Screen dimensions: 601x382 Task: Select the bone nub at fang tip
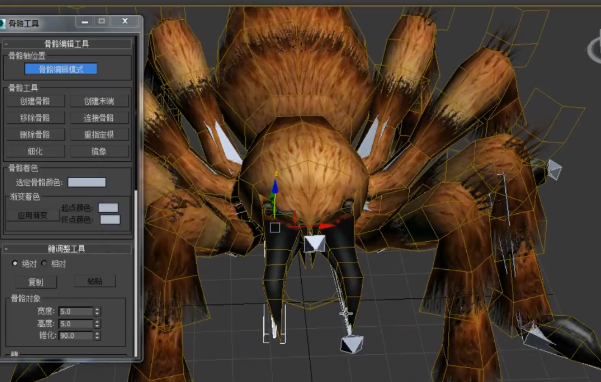[352, 344]
